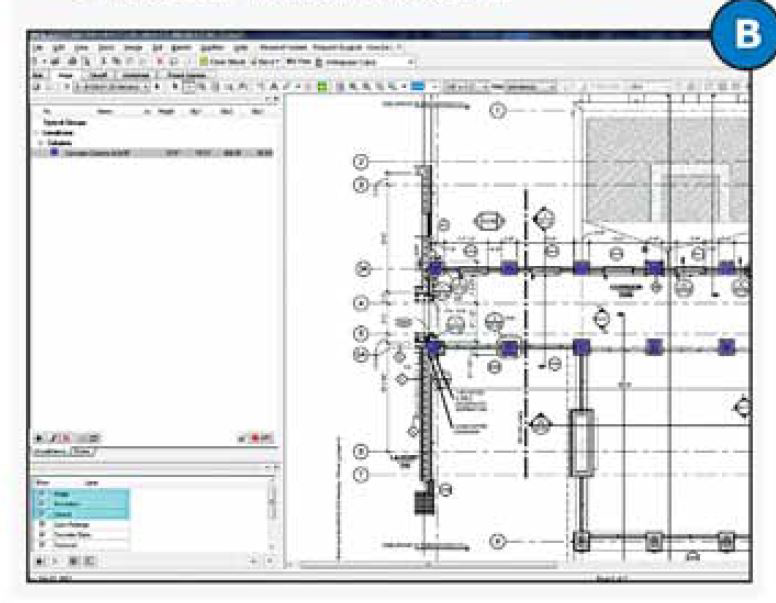Switch to the Notes tab beside the Conditions tab

(x=83, y=452)
